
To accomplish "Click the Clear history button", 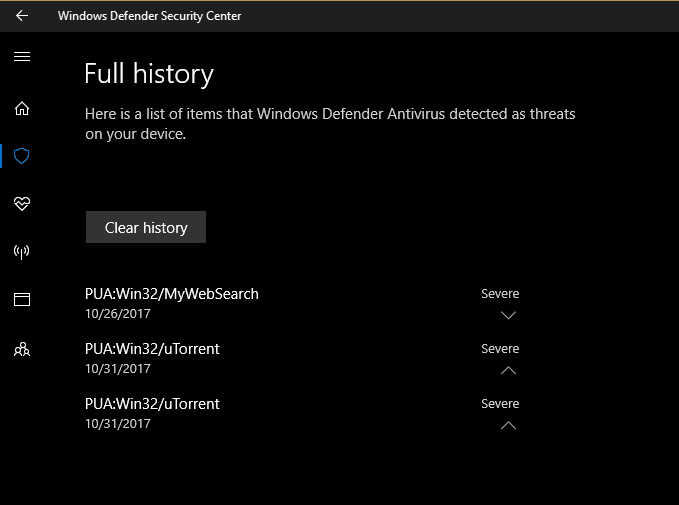I will pyautogui.click(x=146, y=227).
